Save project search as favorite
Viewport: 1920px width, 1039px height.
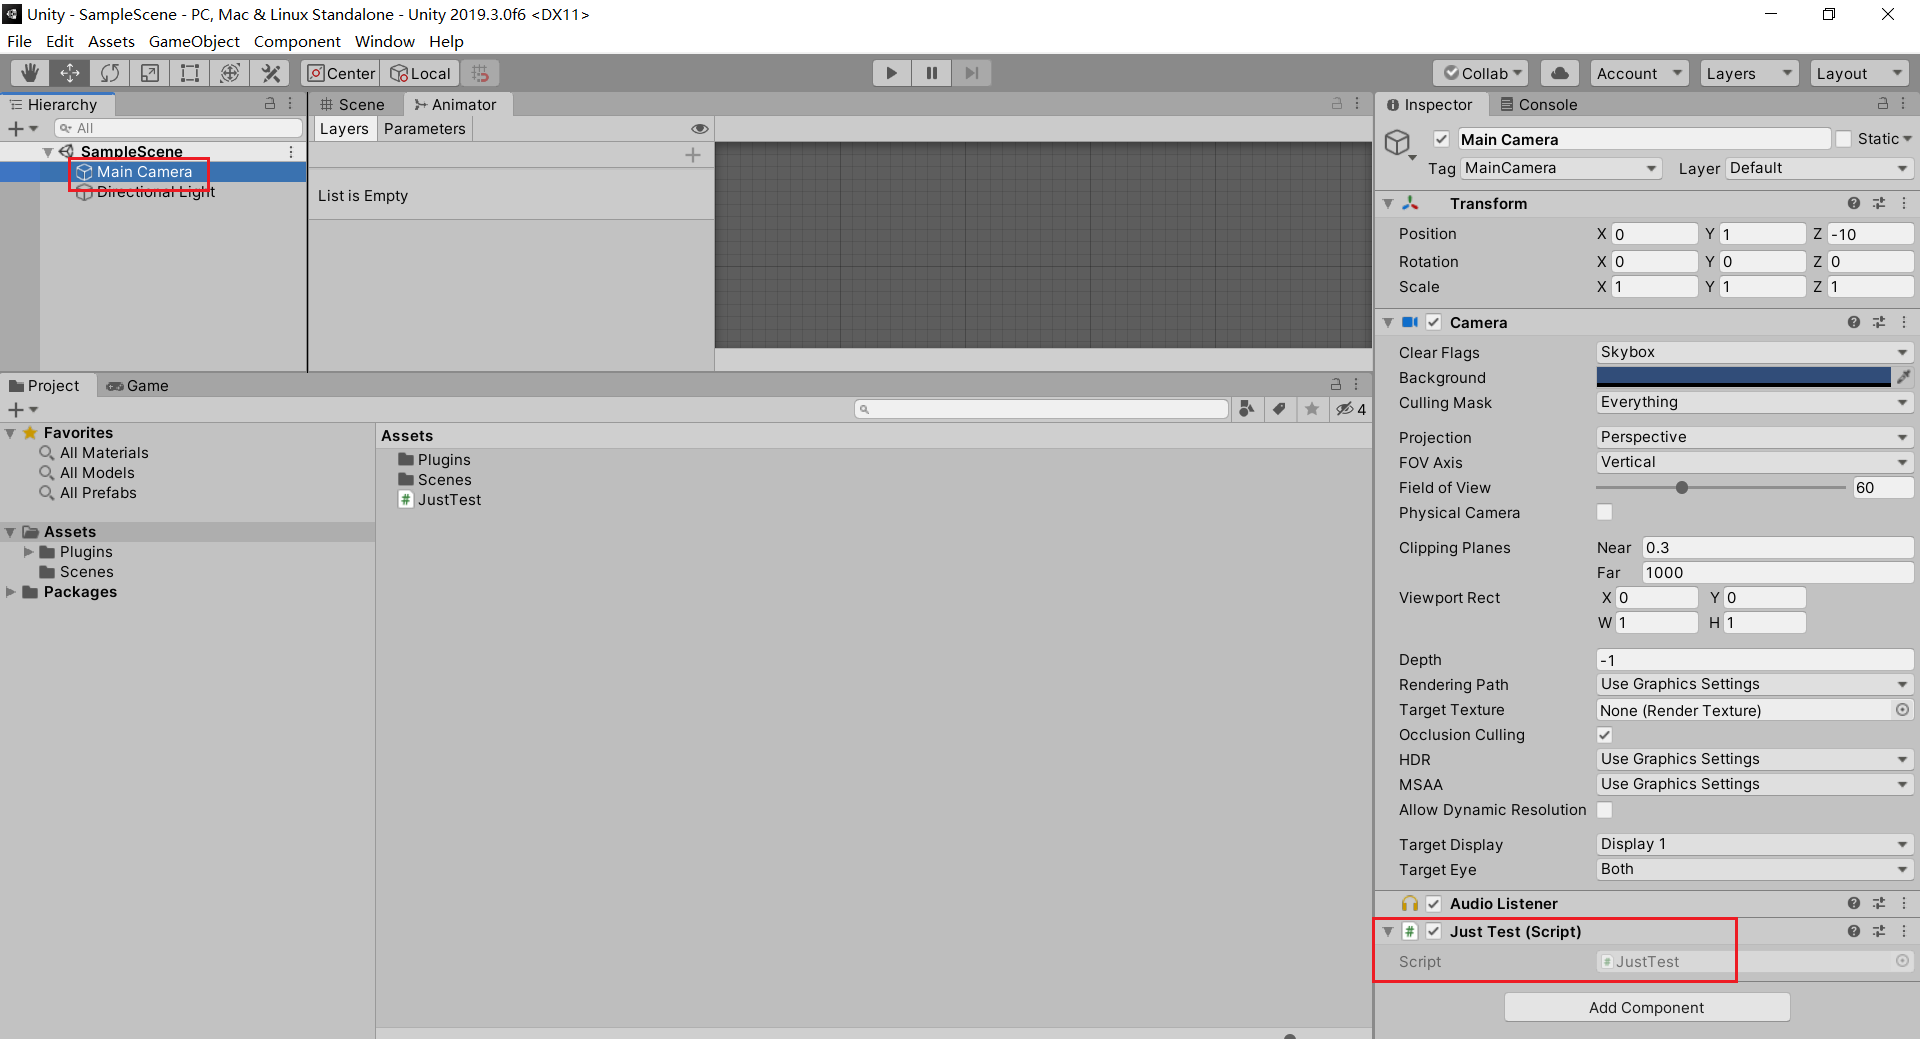[x=1312, y=409]
